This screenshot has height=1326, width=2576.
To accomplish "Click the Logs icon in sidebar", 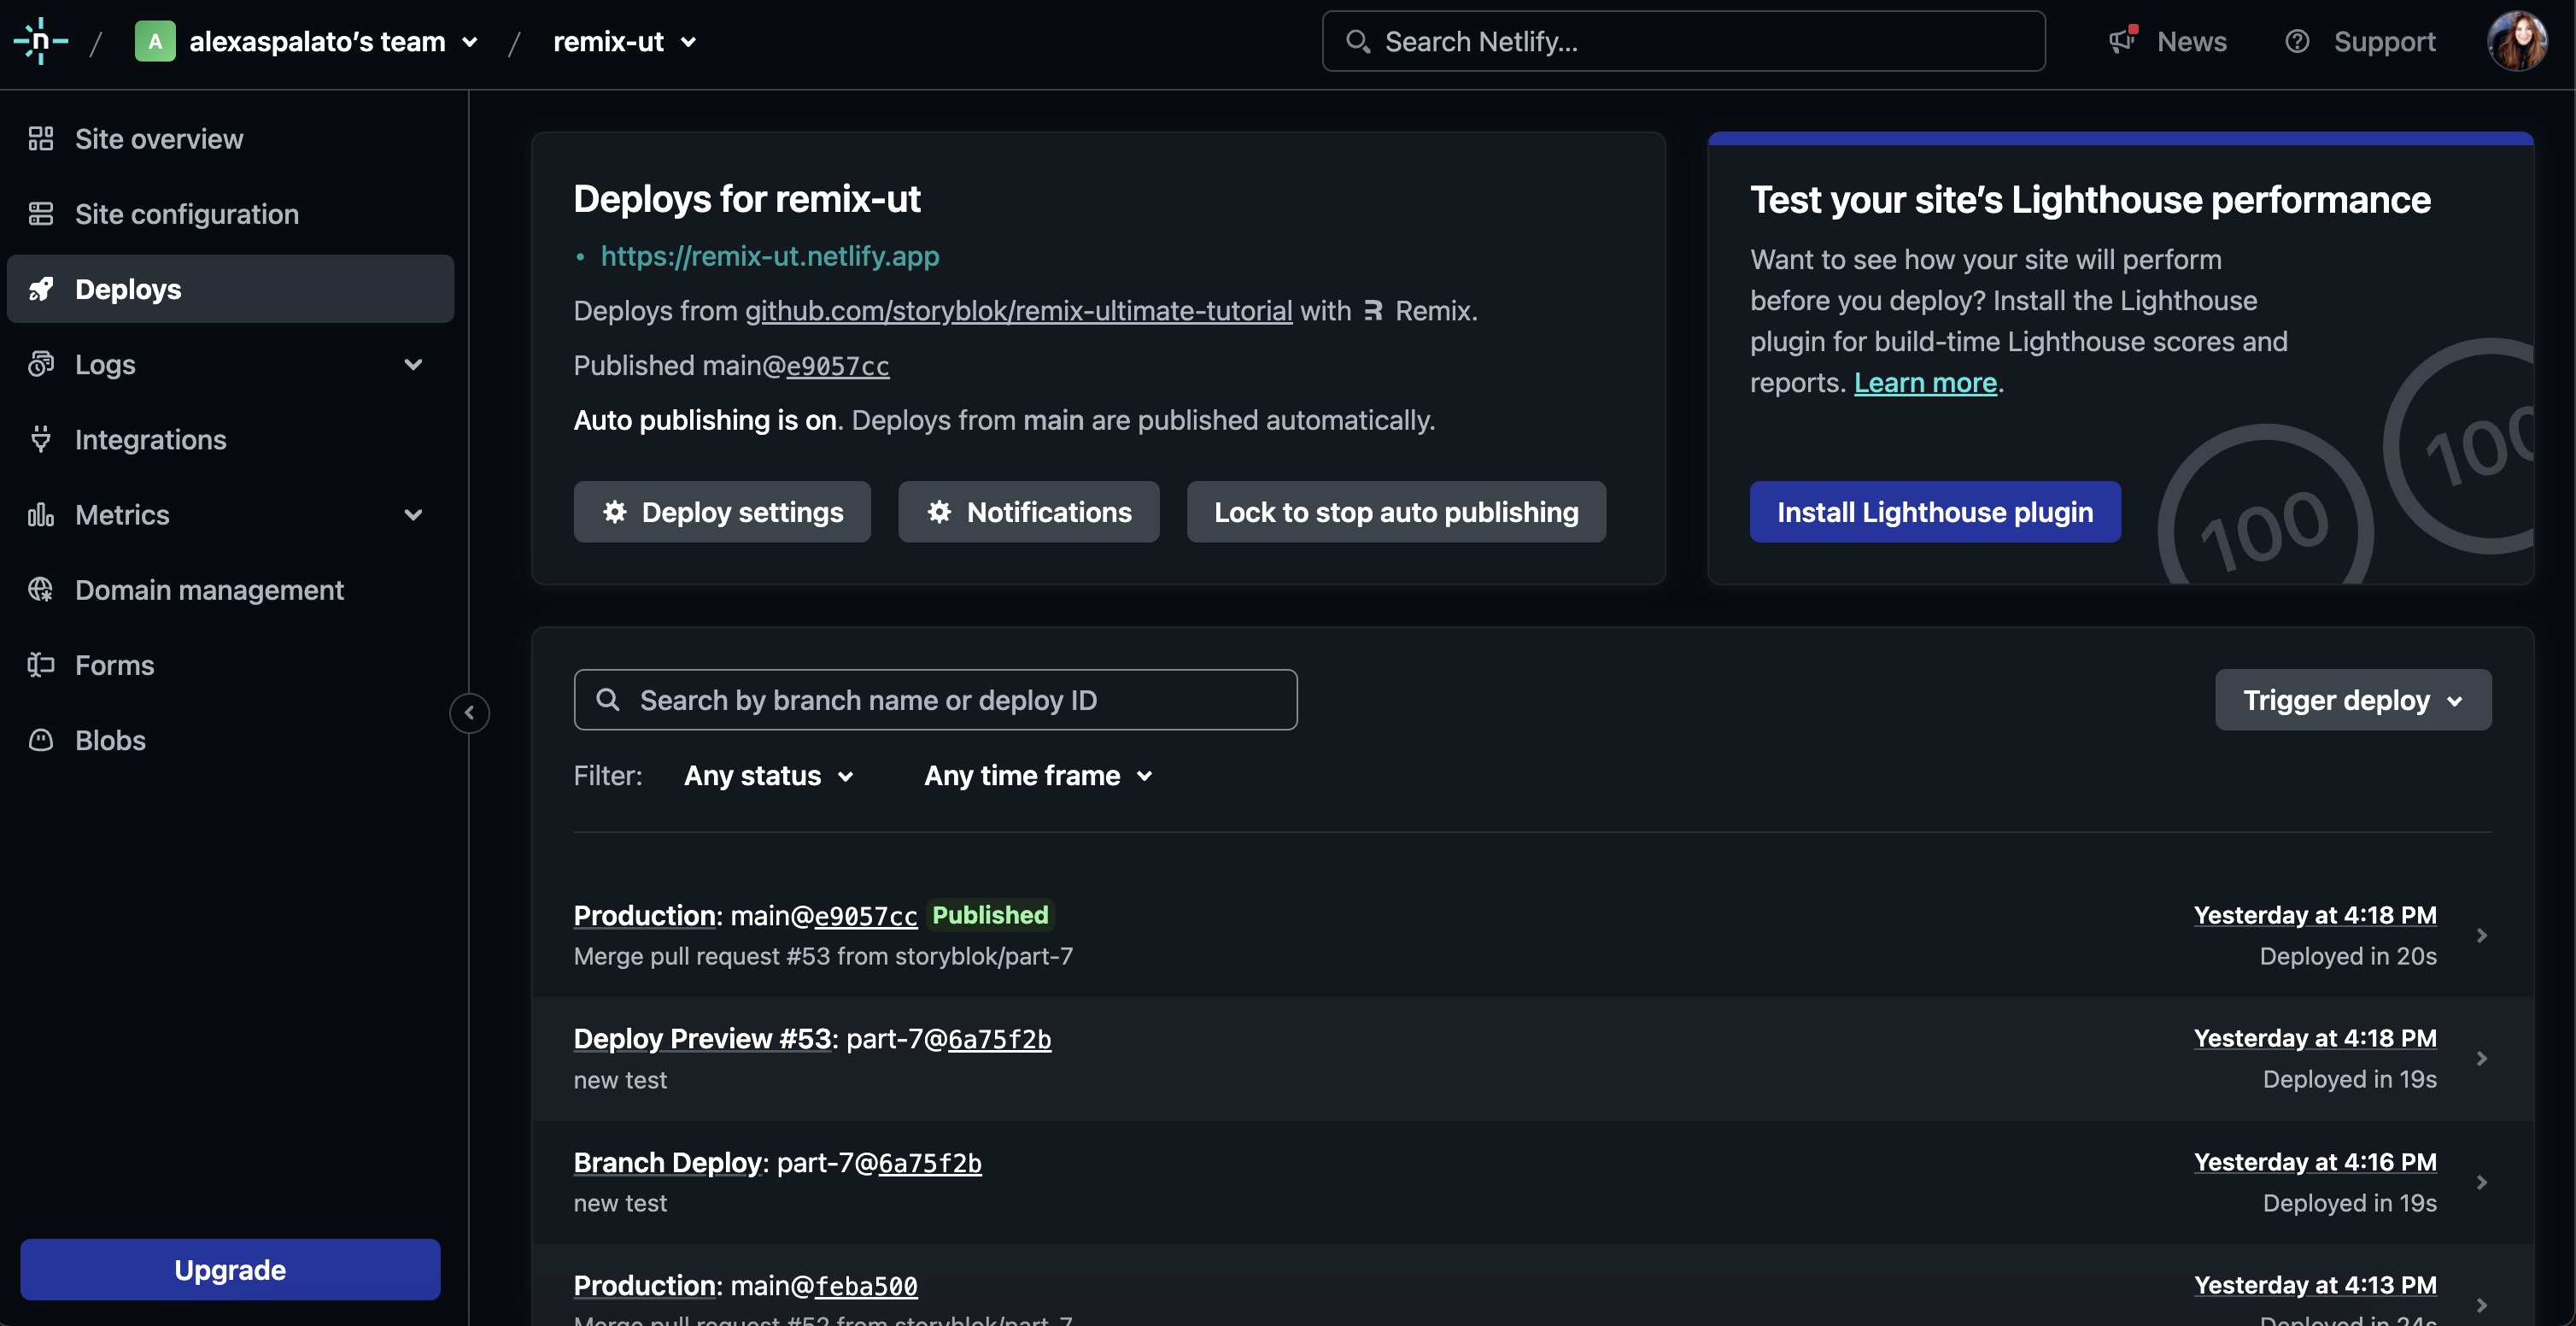I will coord(41,364).
